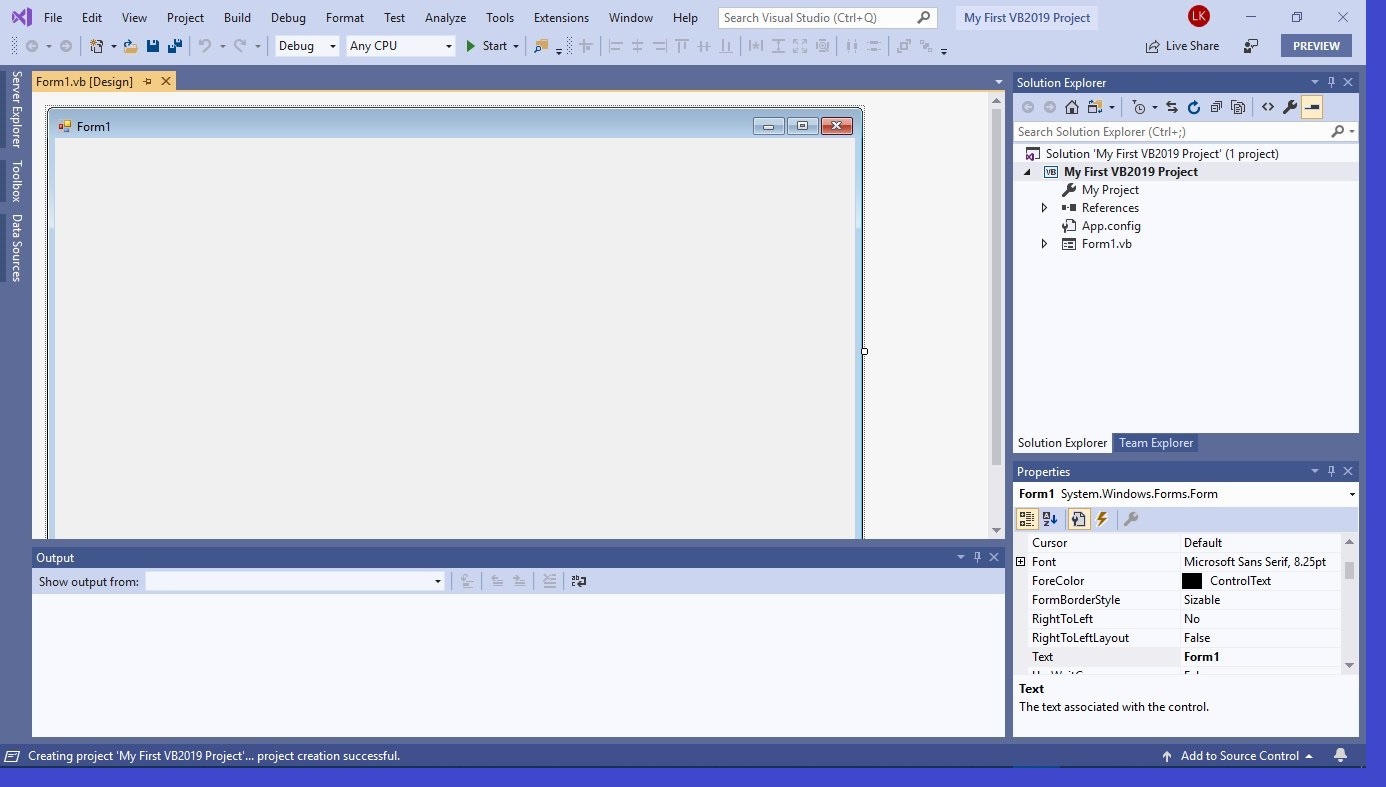Click the Property Pages wrench in Properties panel
This screenshot has width=1386, height=787.
tap(1131, 519)
